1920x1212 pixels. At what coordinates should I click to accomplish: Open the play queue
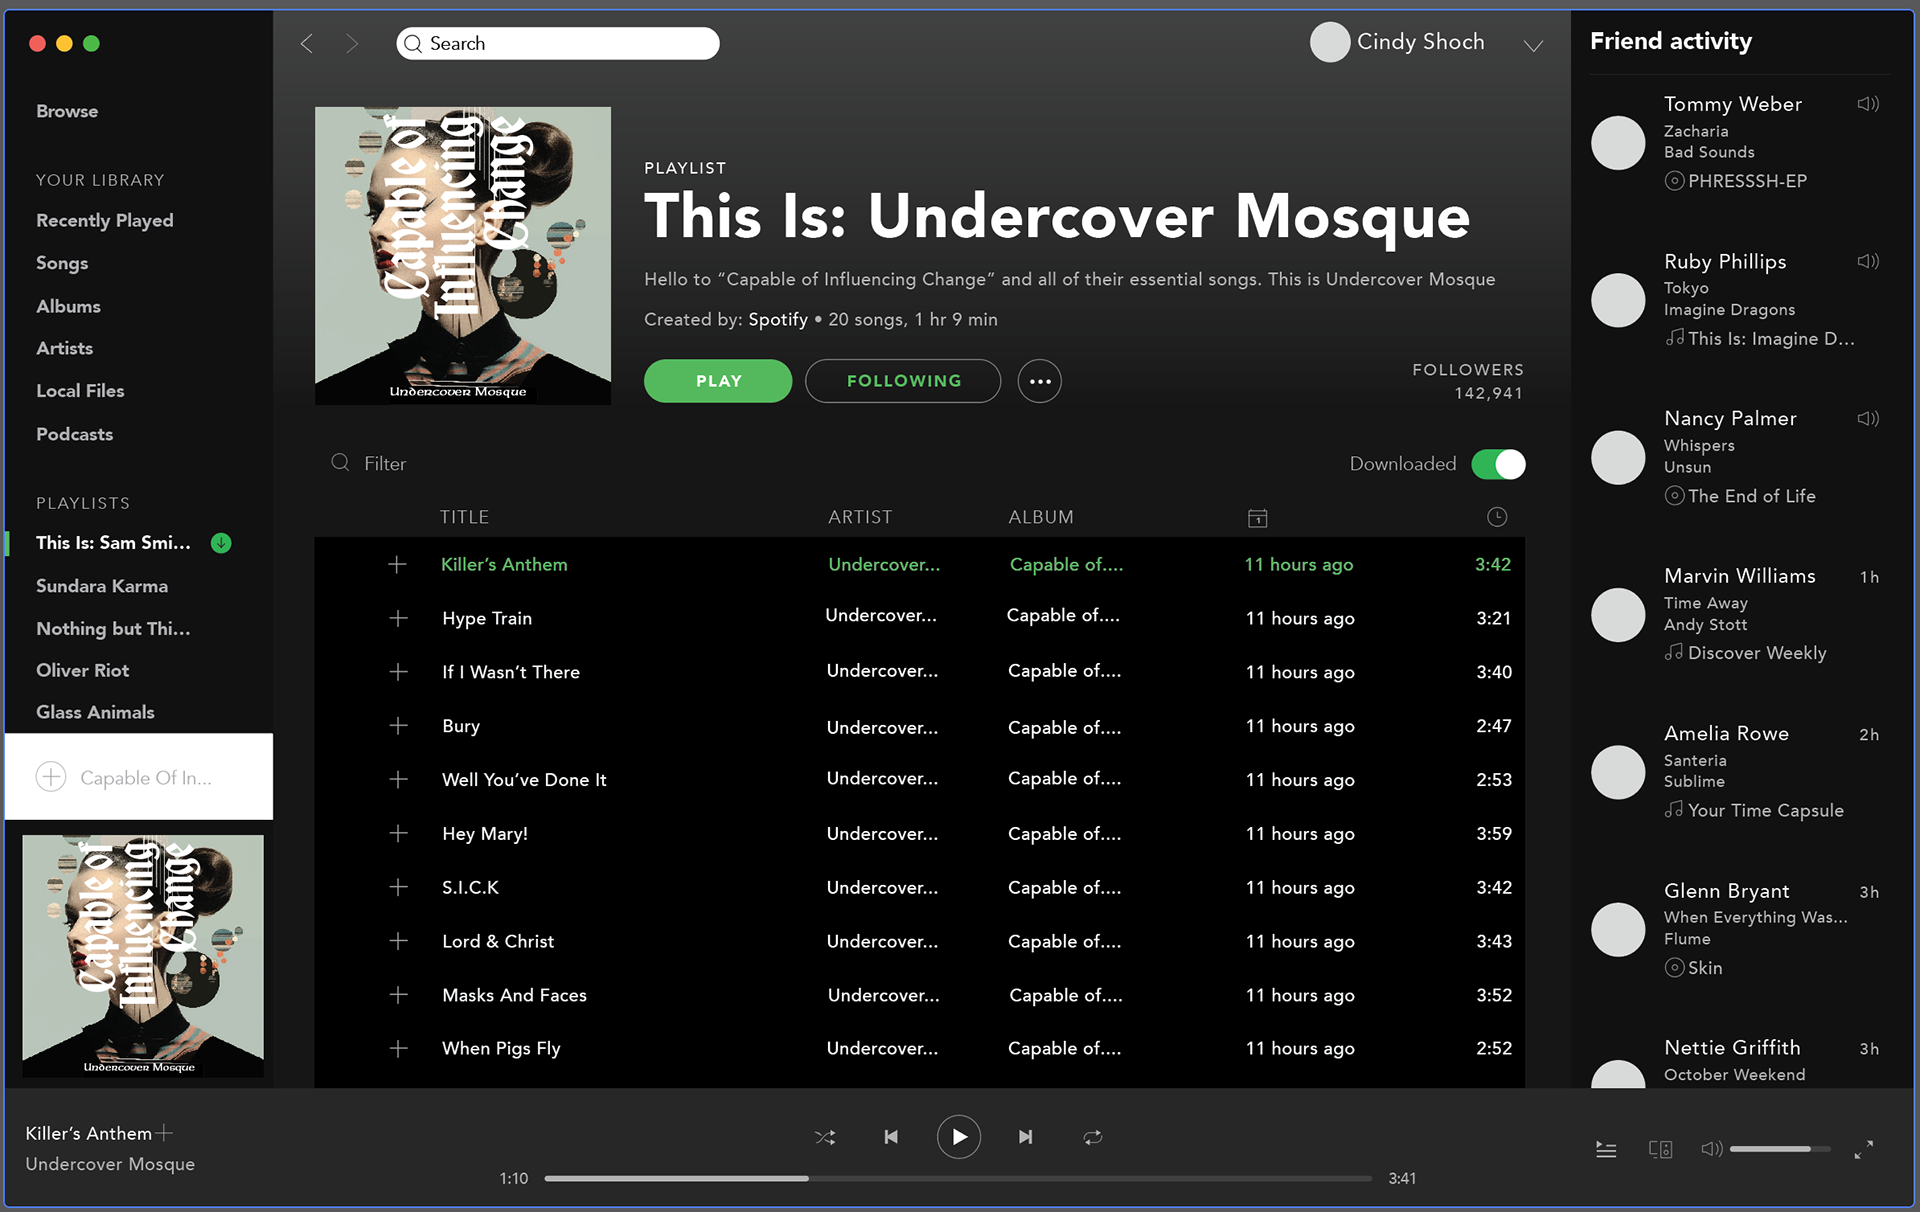1606,1149
